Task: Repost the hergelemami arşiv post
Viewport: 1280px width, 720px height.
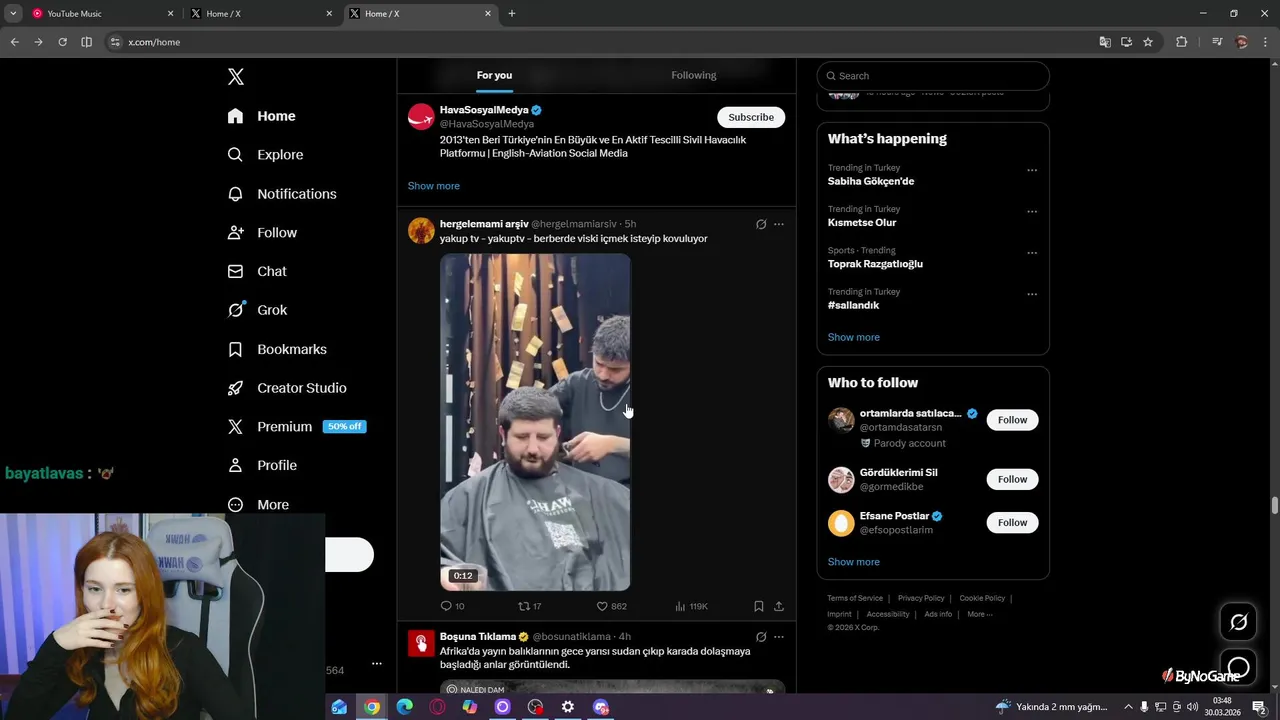Action: pos(529,606)
